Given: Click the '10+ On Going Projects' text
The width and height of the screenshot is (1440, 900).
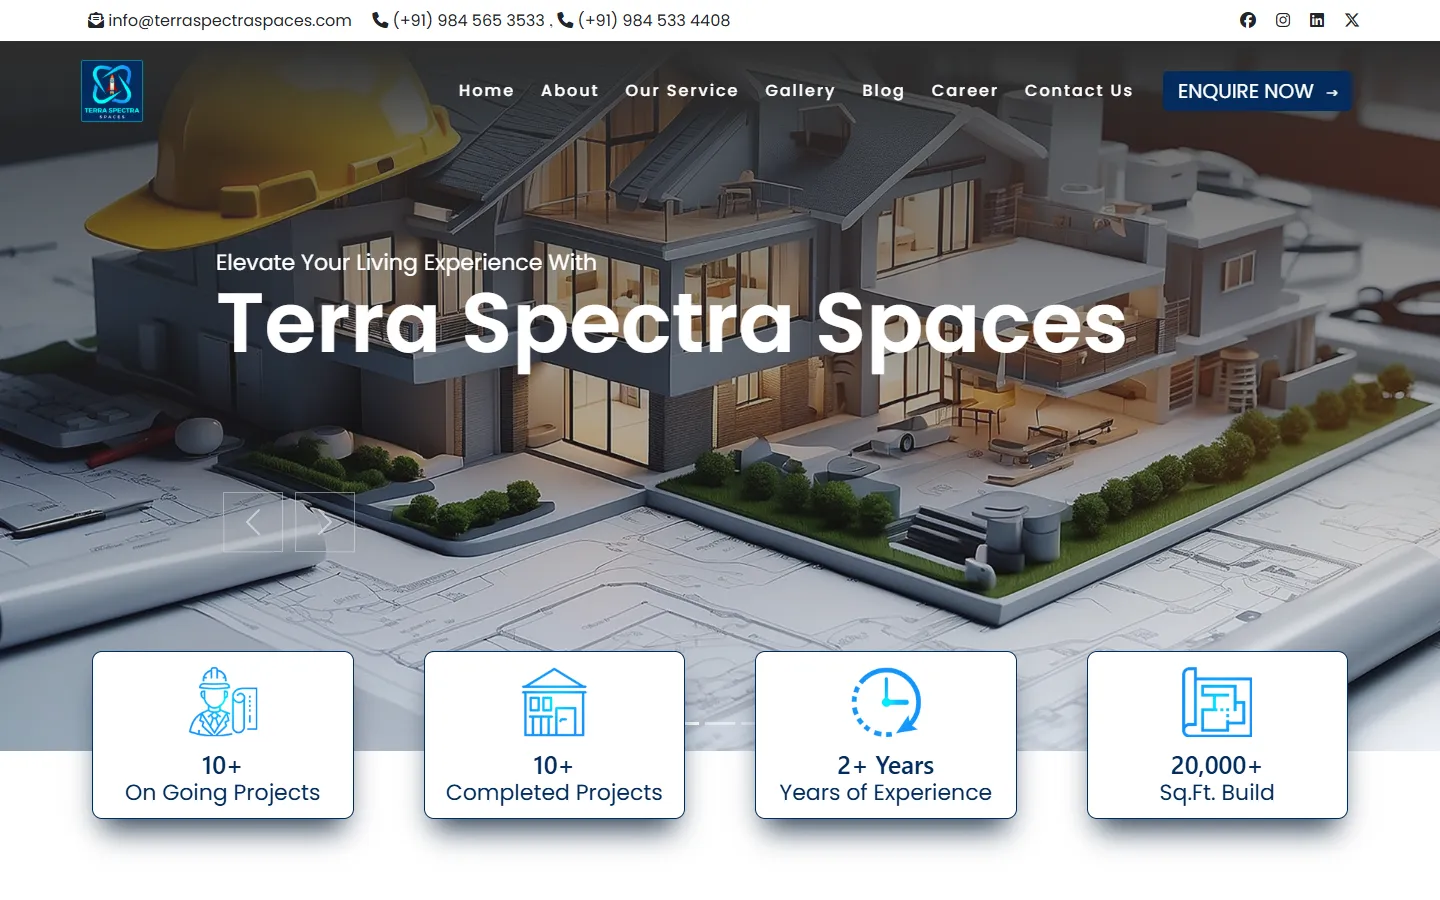Looking at the screenshot, I should [x=222, y=779].
